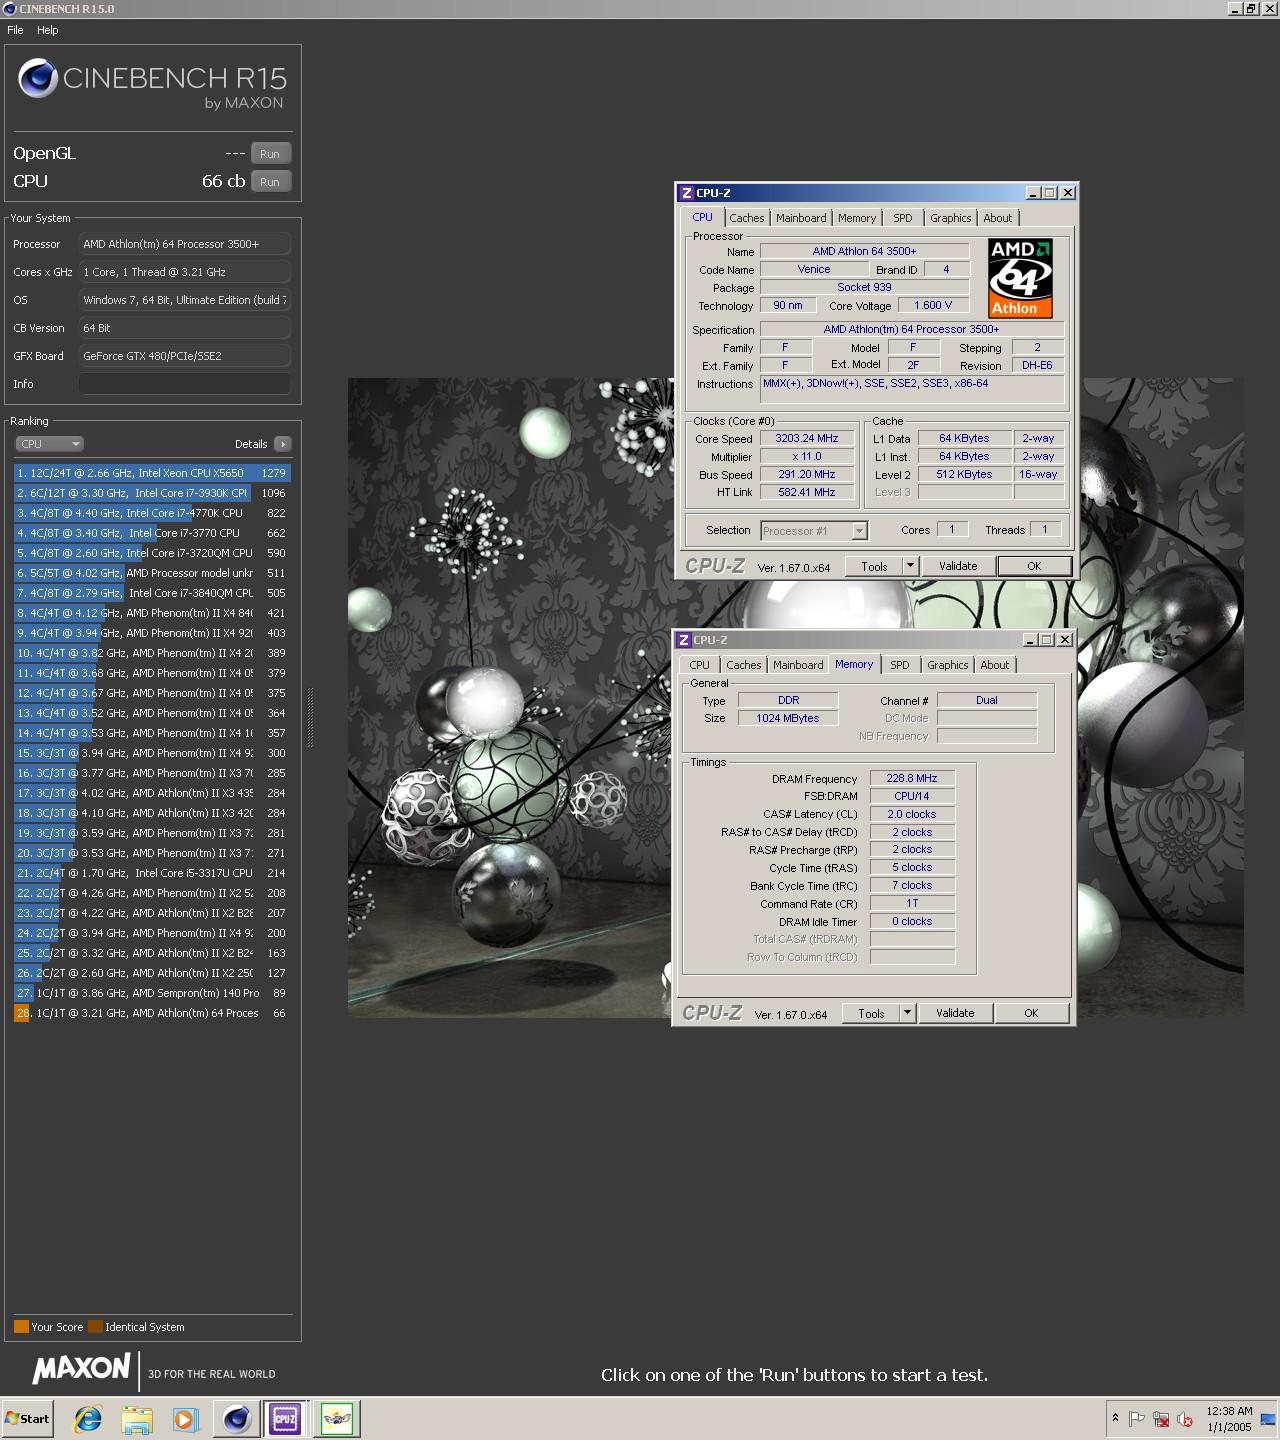Click Tools button in upper CPU-Z window
This screenshot has height=1440, width=1280.
point(874,567)
